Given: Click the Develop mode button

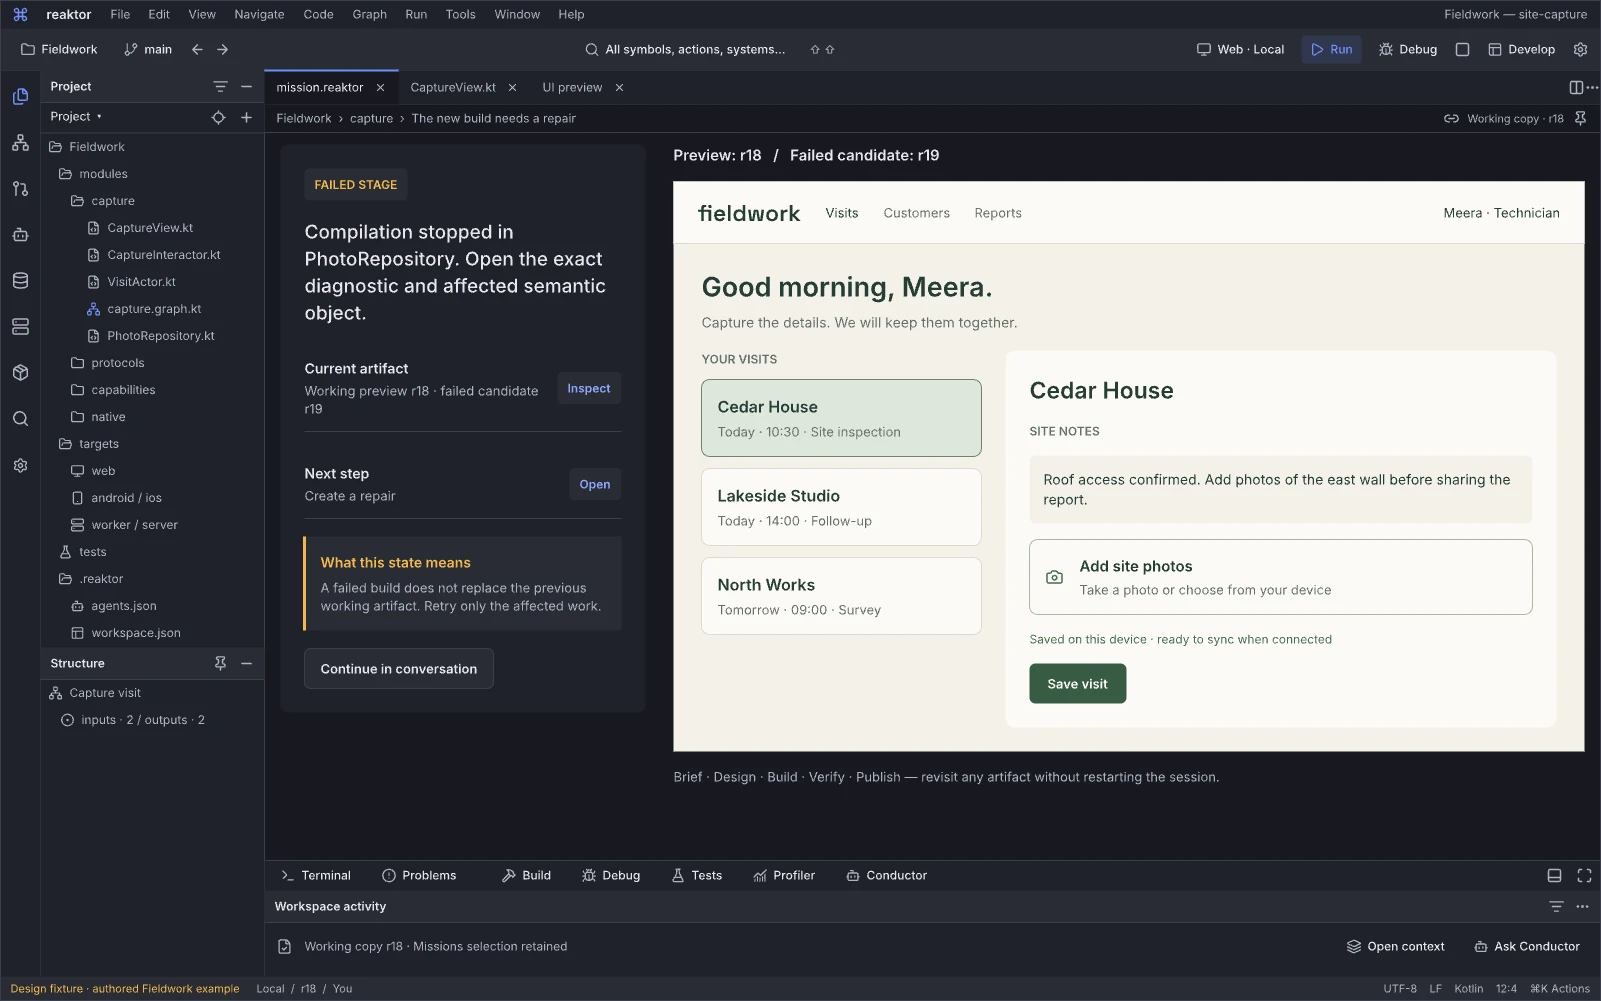Looking at the screenshot, I should click(1521, 49).
